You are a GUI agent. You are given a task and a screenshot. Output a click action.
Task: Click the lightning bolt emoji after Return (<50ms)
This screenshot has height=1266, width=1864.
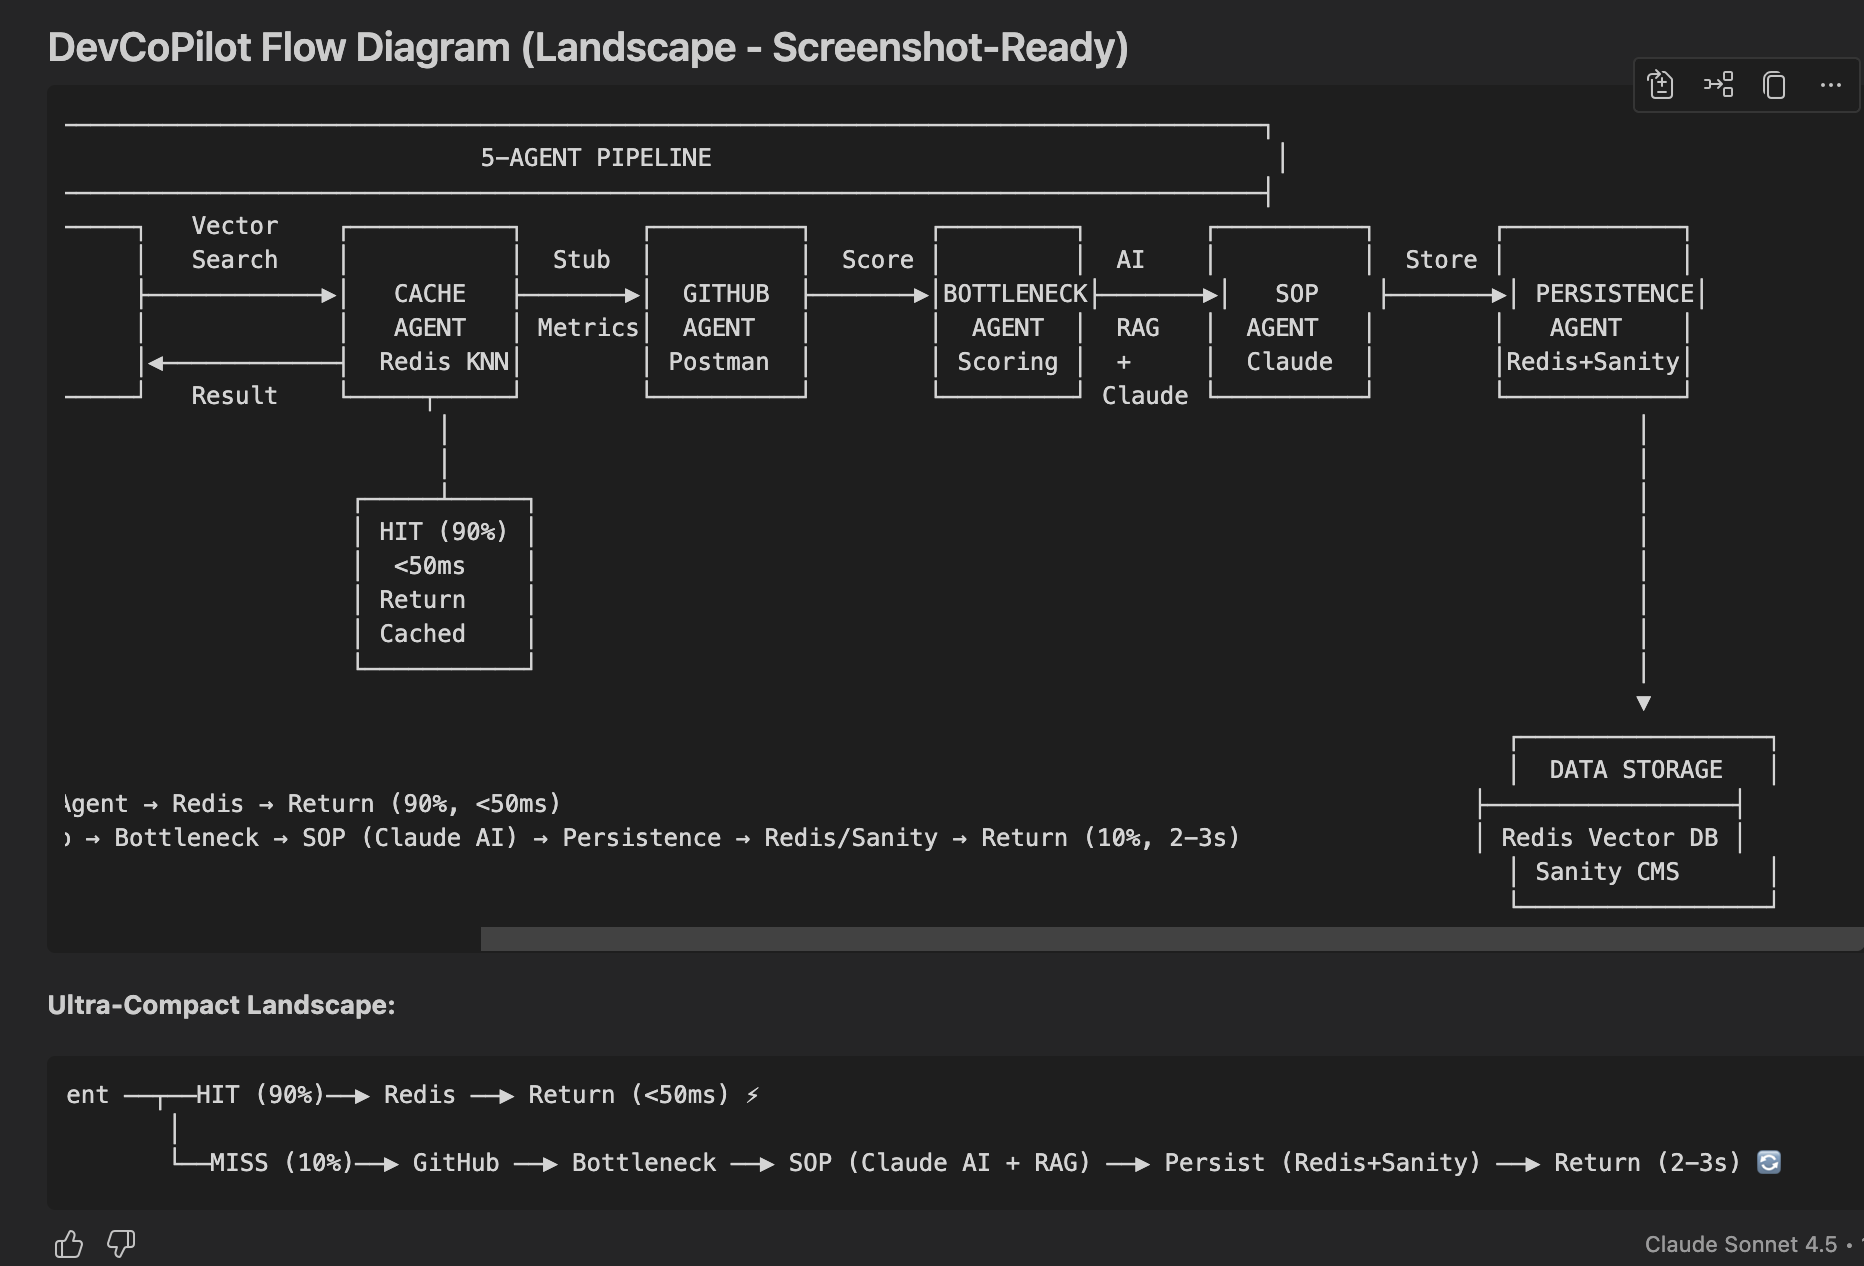753,1096
